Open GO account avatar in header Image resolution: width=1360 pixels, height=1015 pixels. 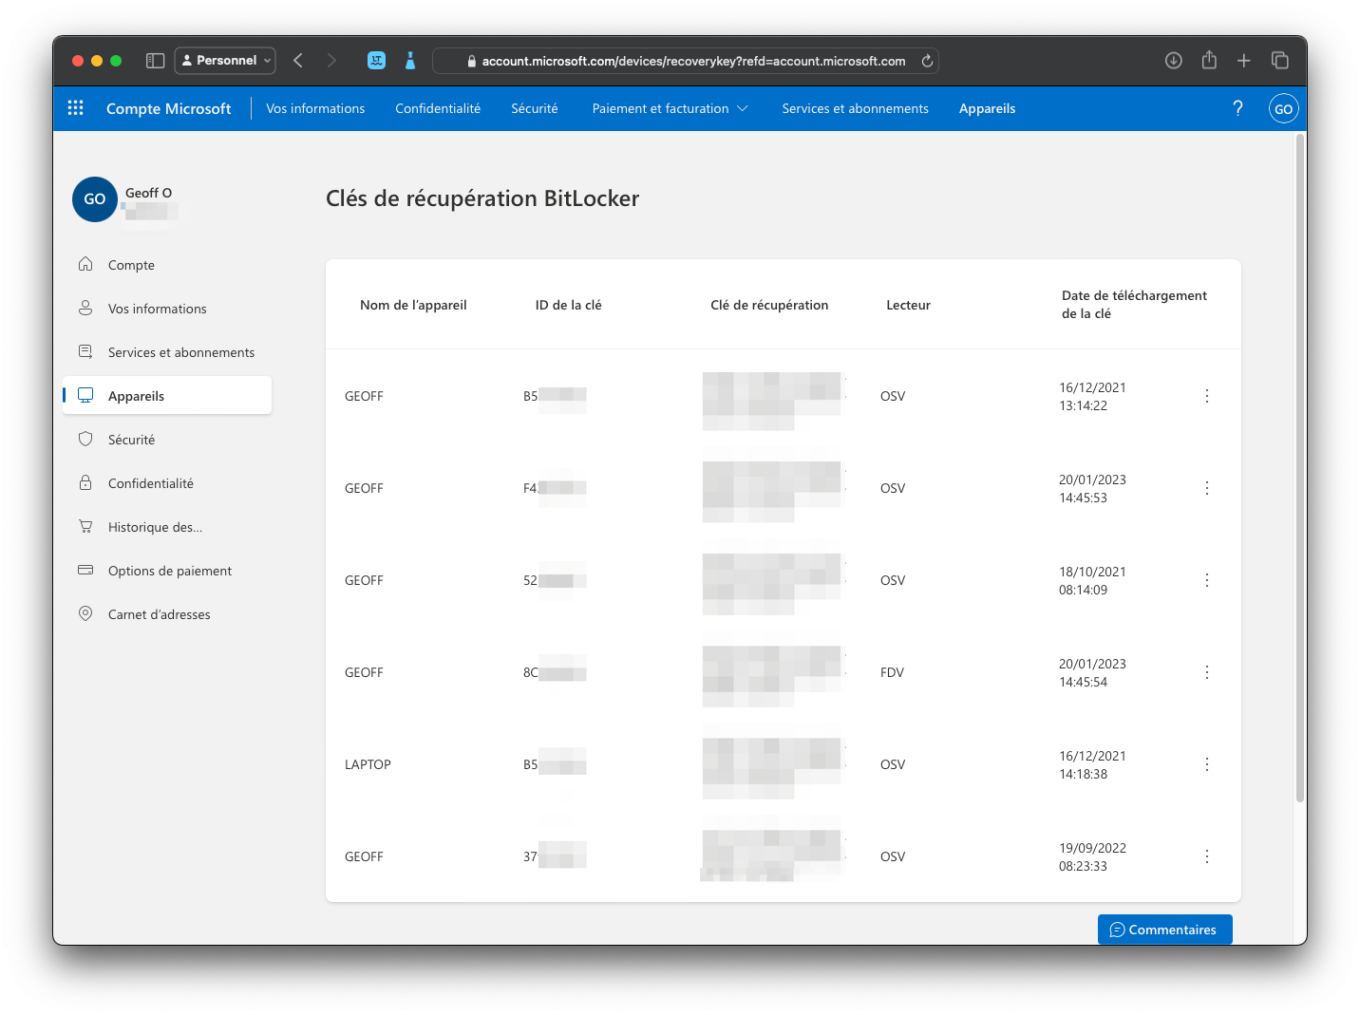[x=1283, y=109]
